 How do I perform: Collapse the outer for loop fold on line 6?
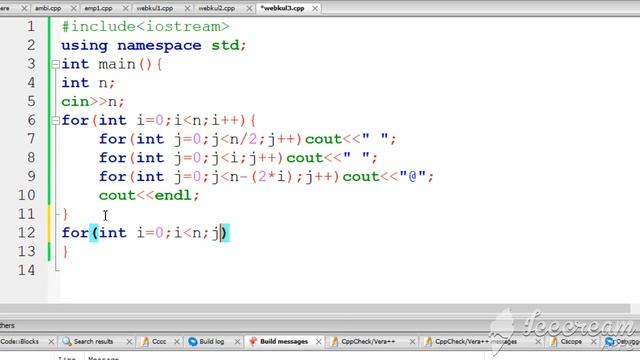point(56,120)
